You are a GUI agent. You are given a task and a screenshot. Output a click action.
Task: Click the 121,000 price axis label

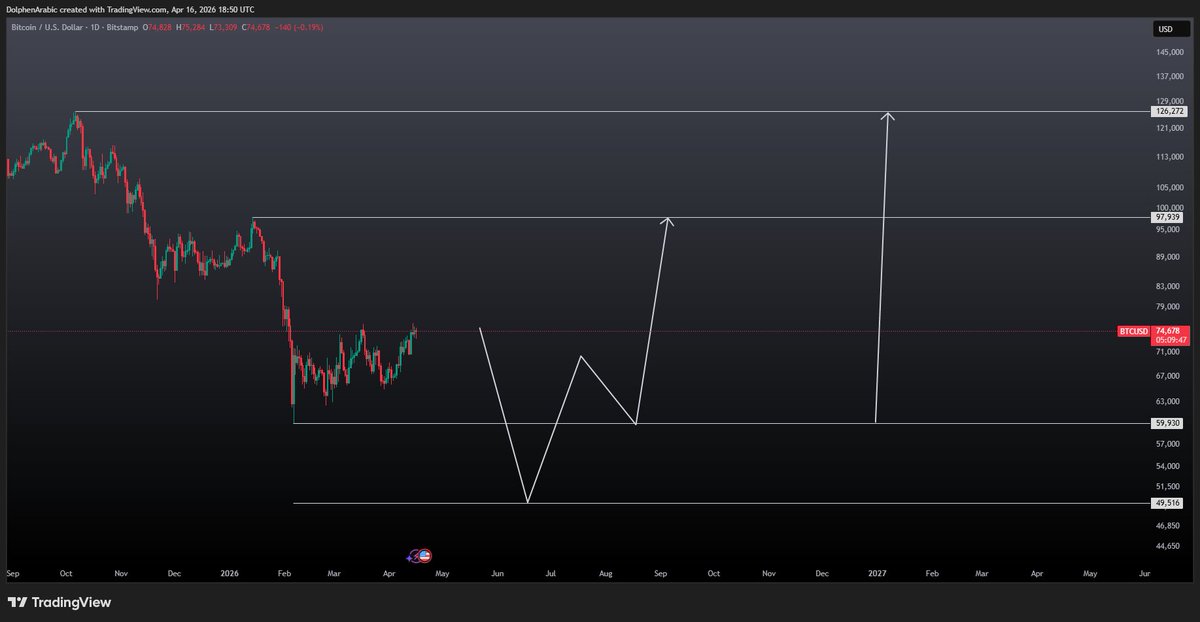click(x=1169, y=128)
